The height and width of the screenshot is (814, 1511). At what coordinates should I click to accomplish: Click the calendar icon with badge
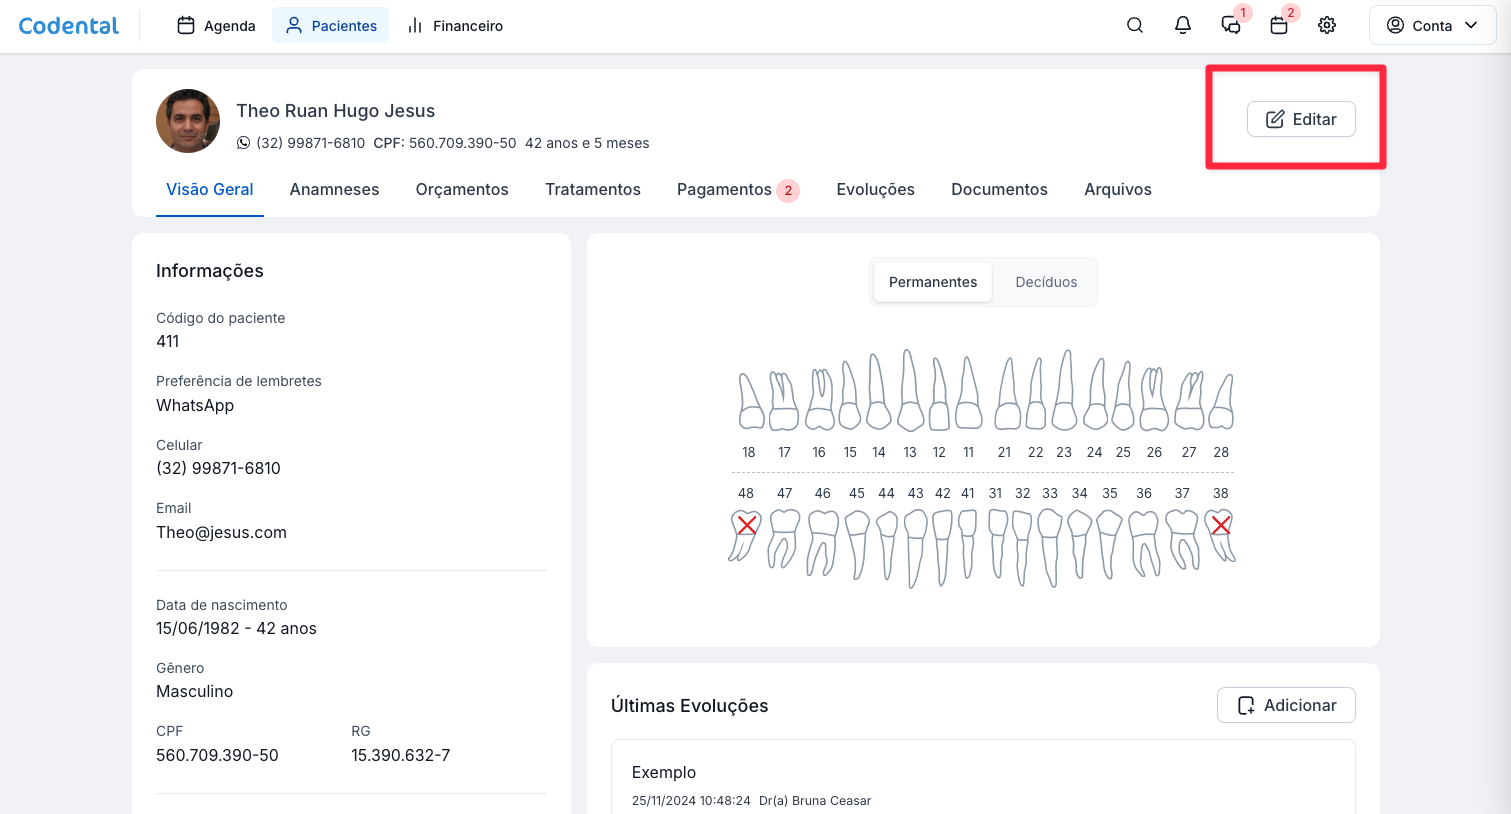1279,26
